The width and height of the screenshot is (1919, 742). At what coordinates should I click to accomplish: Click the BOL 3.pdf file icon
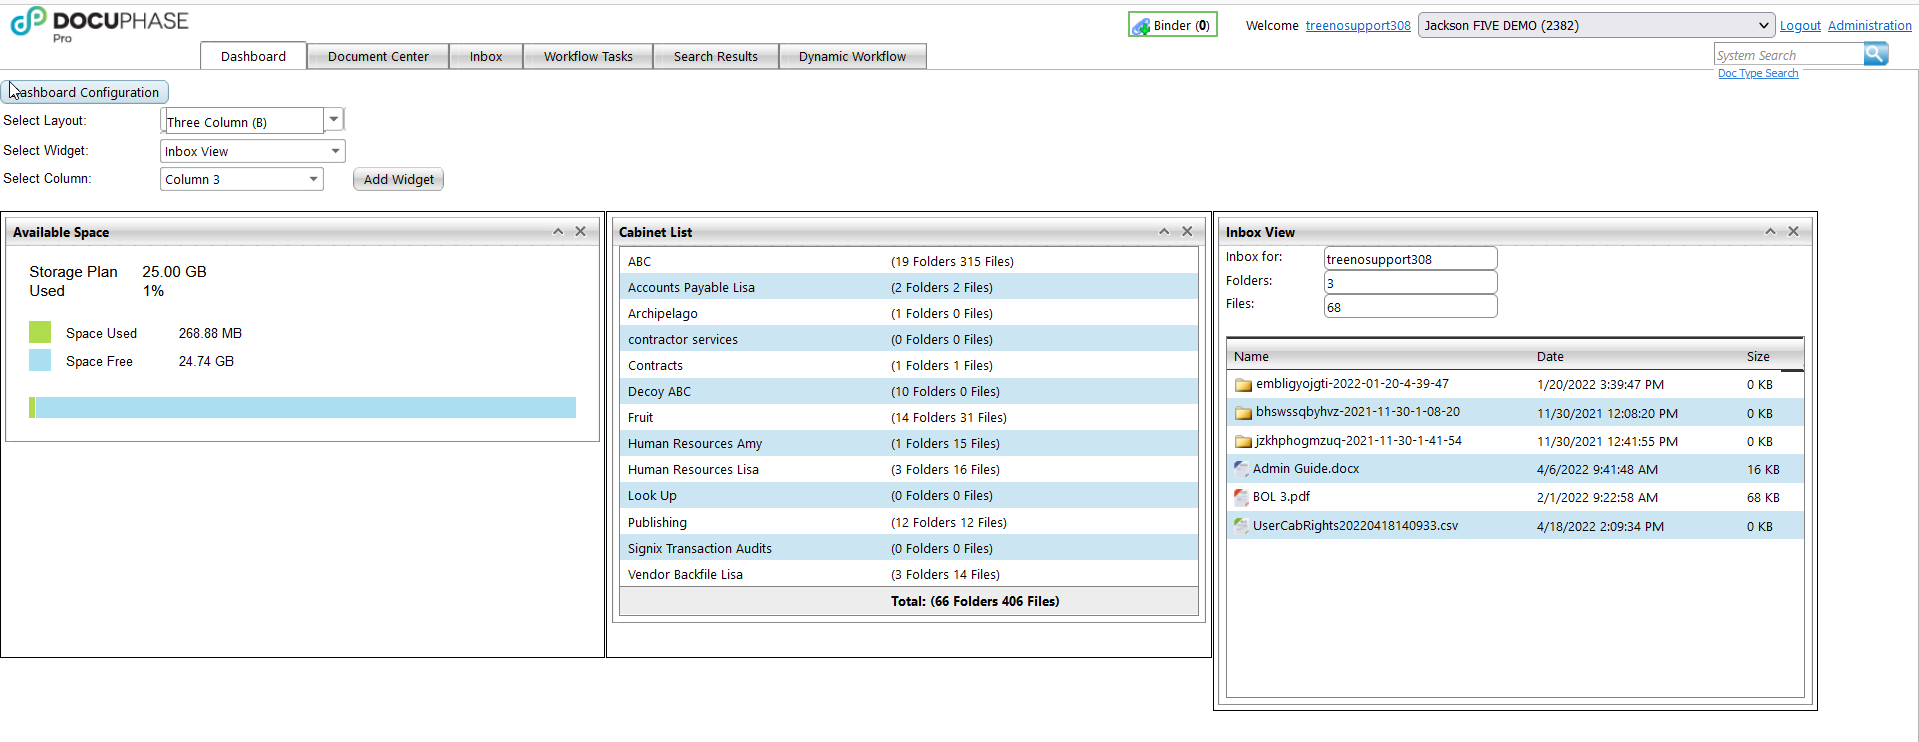point(1241,497)
